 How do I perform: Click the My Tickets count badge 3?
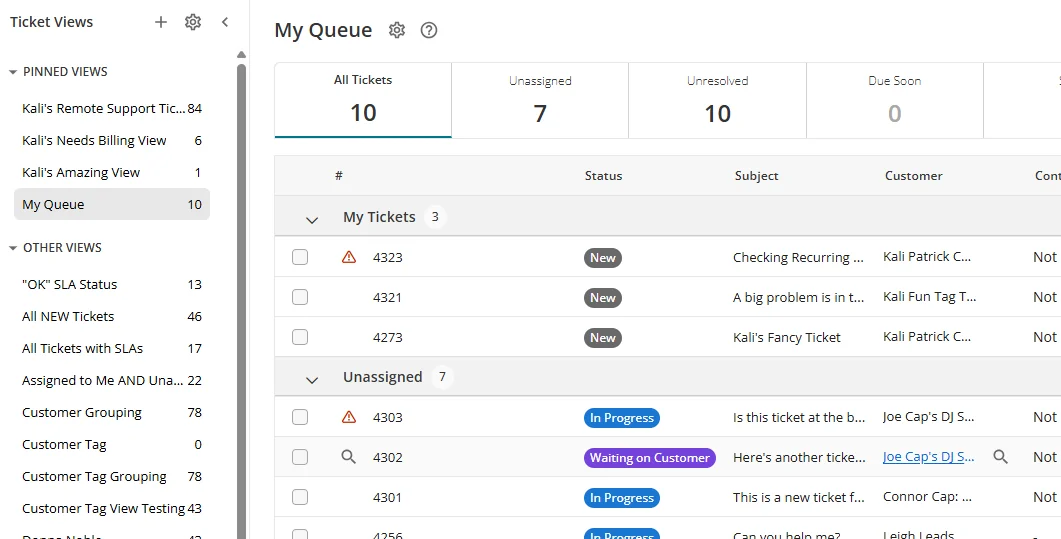click(x=435, y=217)
